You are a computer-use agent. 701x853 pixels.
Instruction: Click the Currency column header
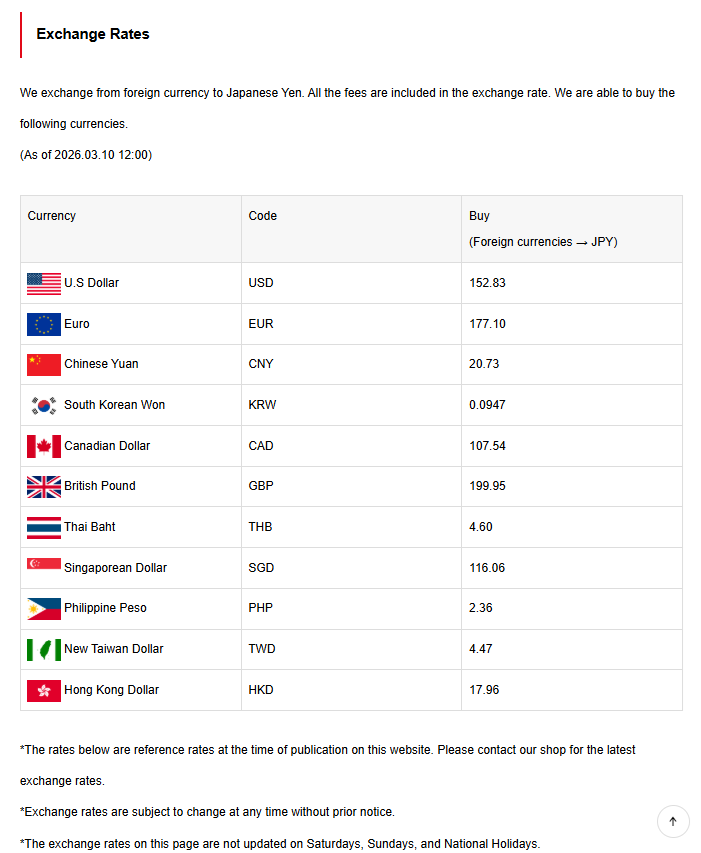52,216
